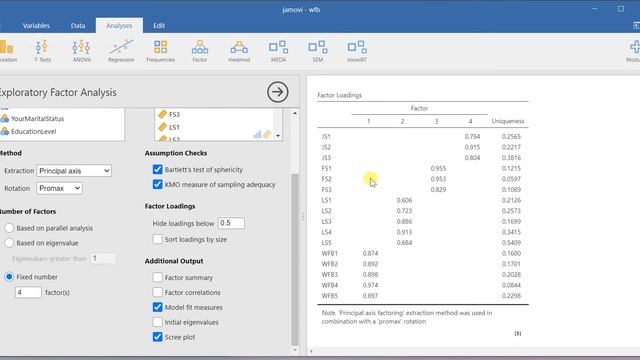Click the WFB4 loading value 0.974
Image resolution: width=640 pixels, height=360 pixels.
tap(370, 285)
